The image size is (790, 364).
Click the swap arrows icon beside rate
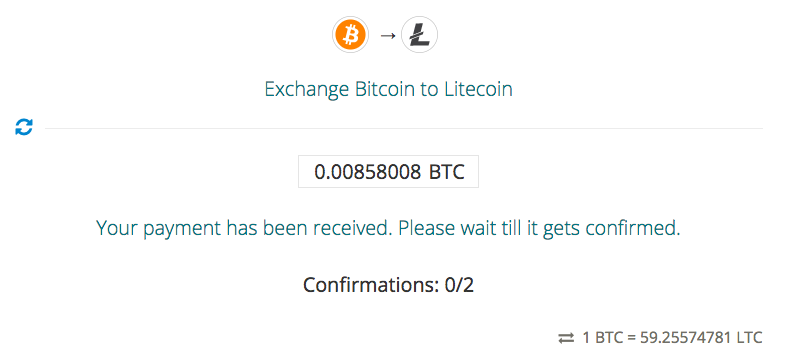pos(566,338)
